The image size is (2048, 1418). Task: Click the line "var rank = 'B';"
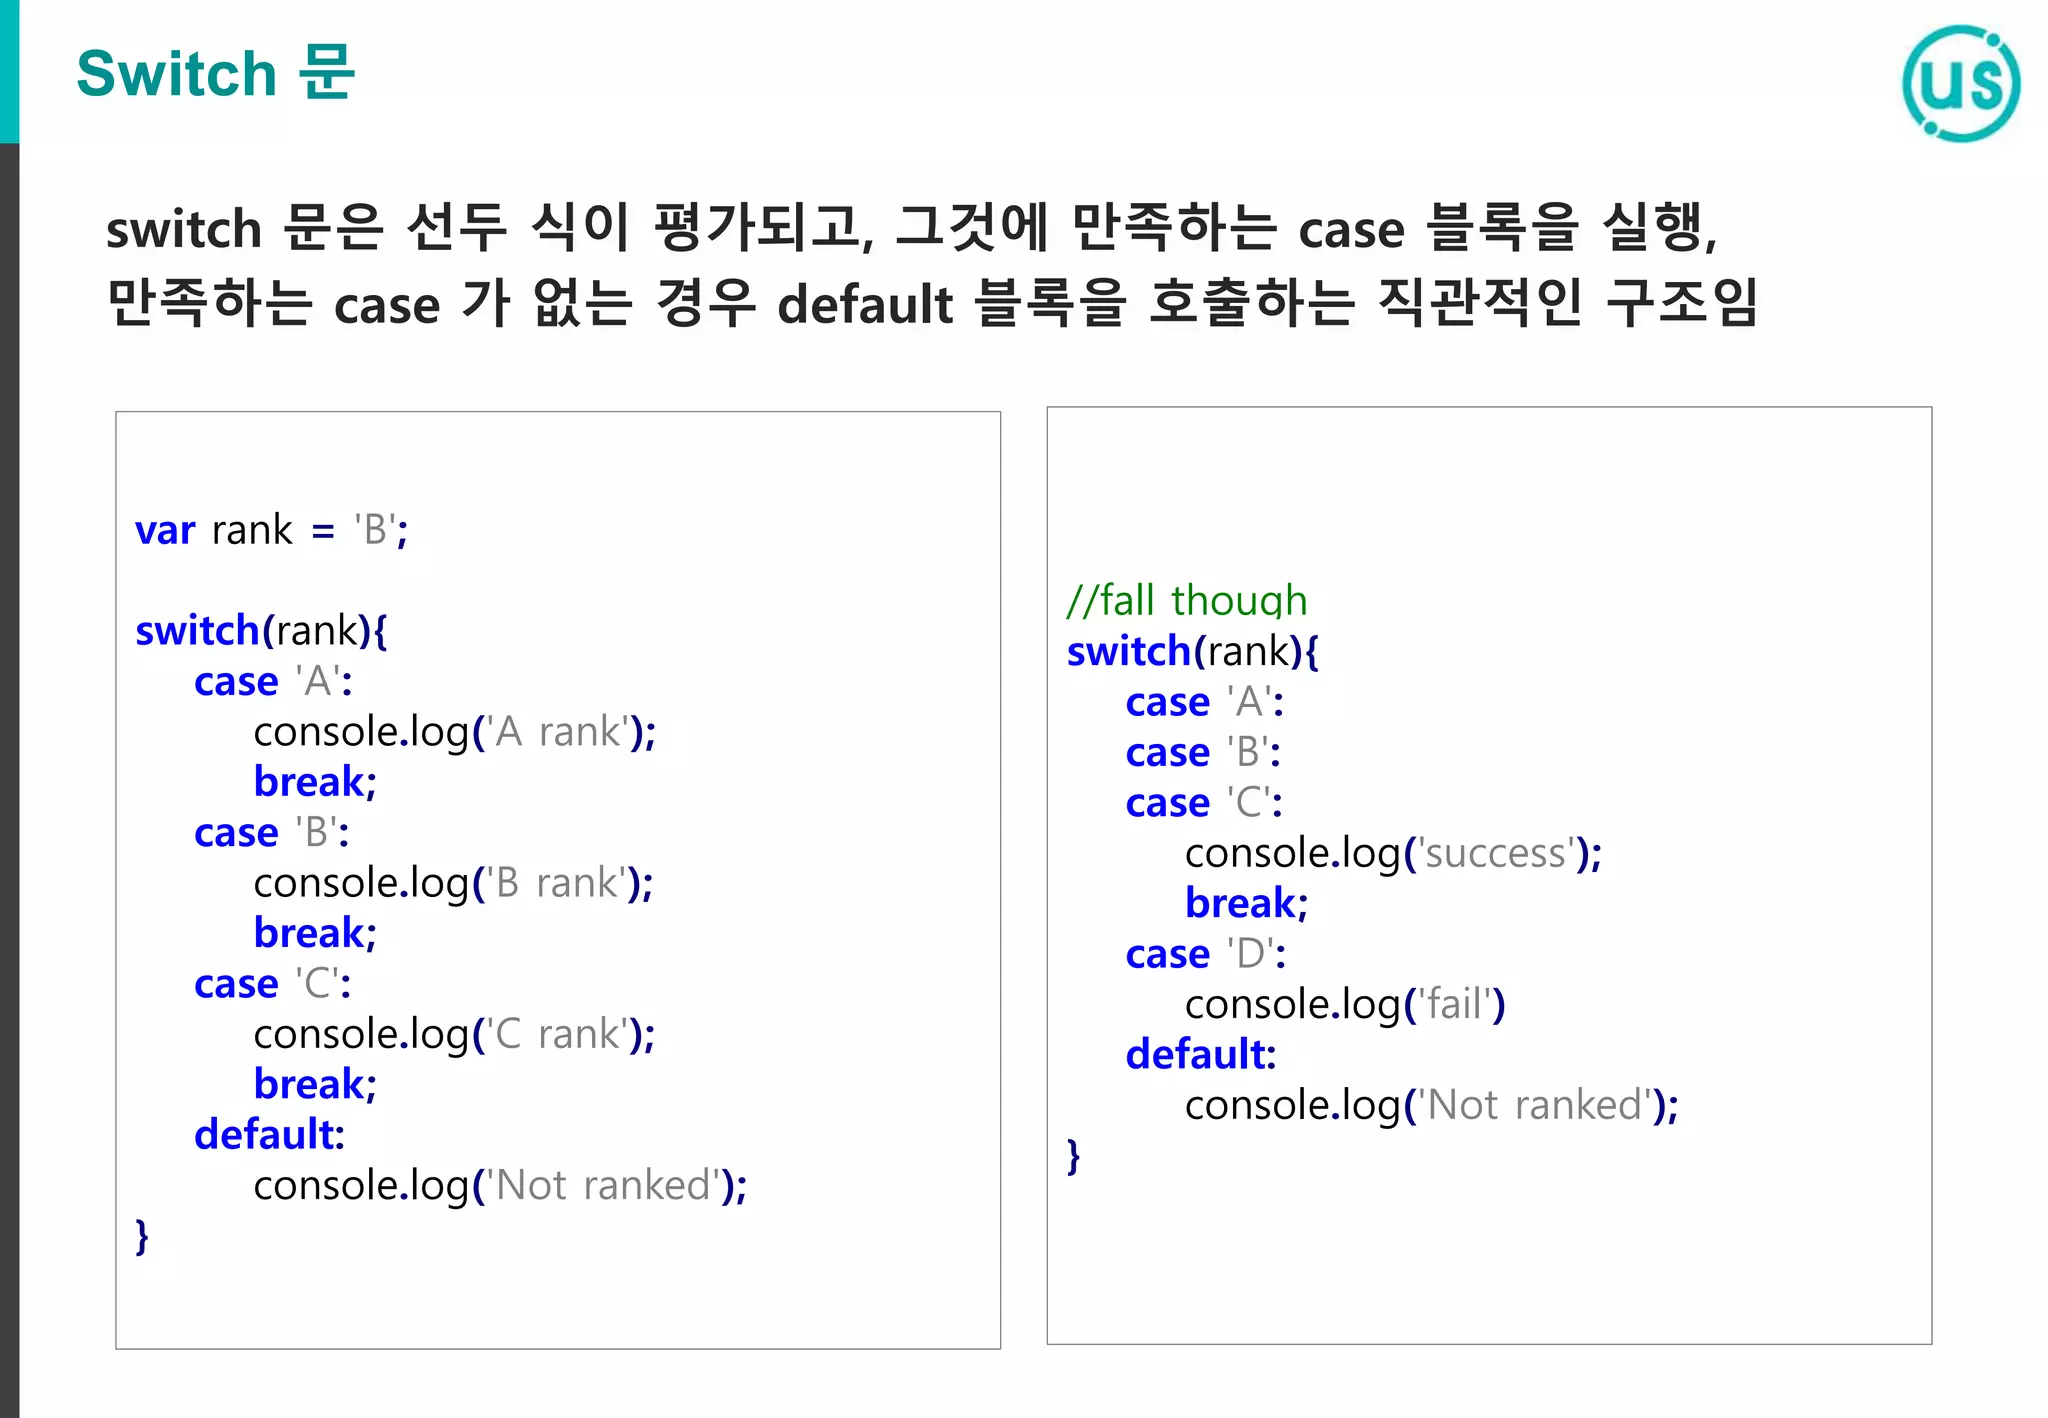tap(272, 530)
